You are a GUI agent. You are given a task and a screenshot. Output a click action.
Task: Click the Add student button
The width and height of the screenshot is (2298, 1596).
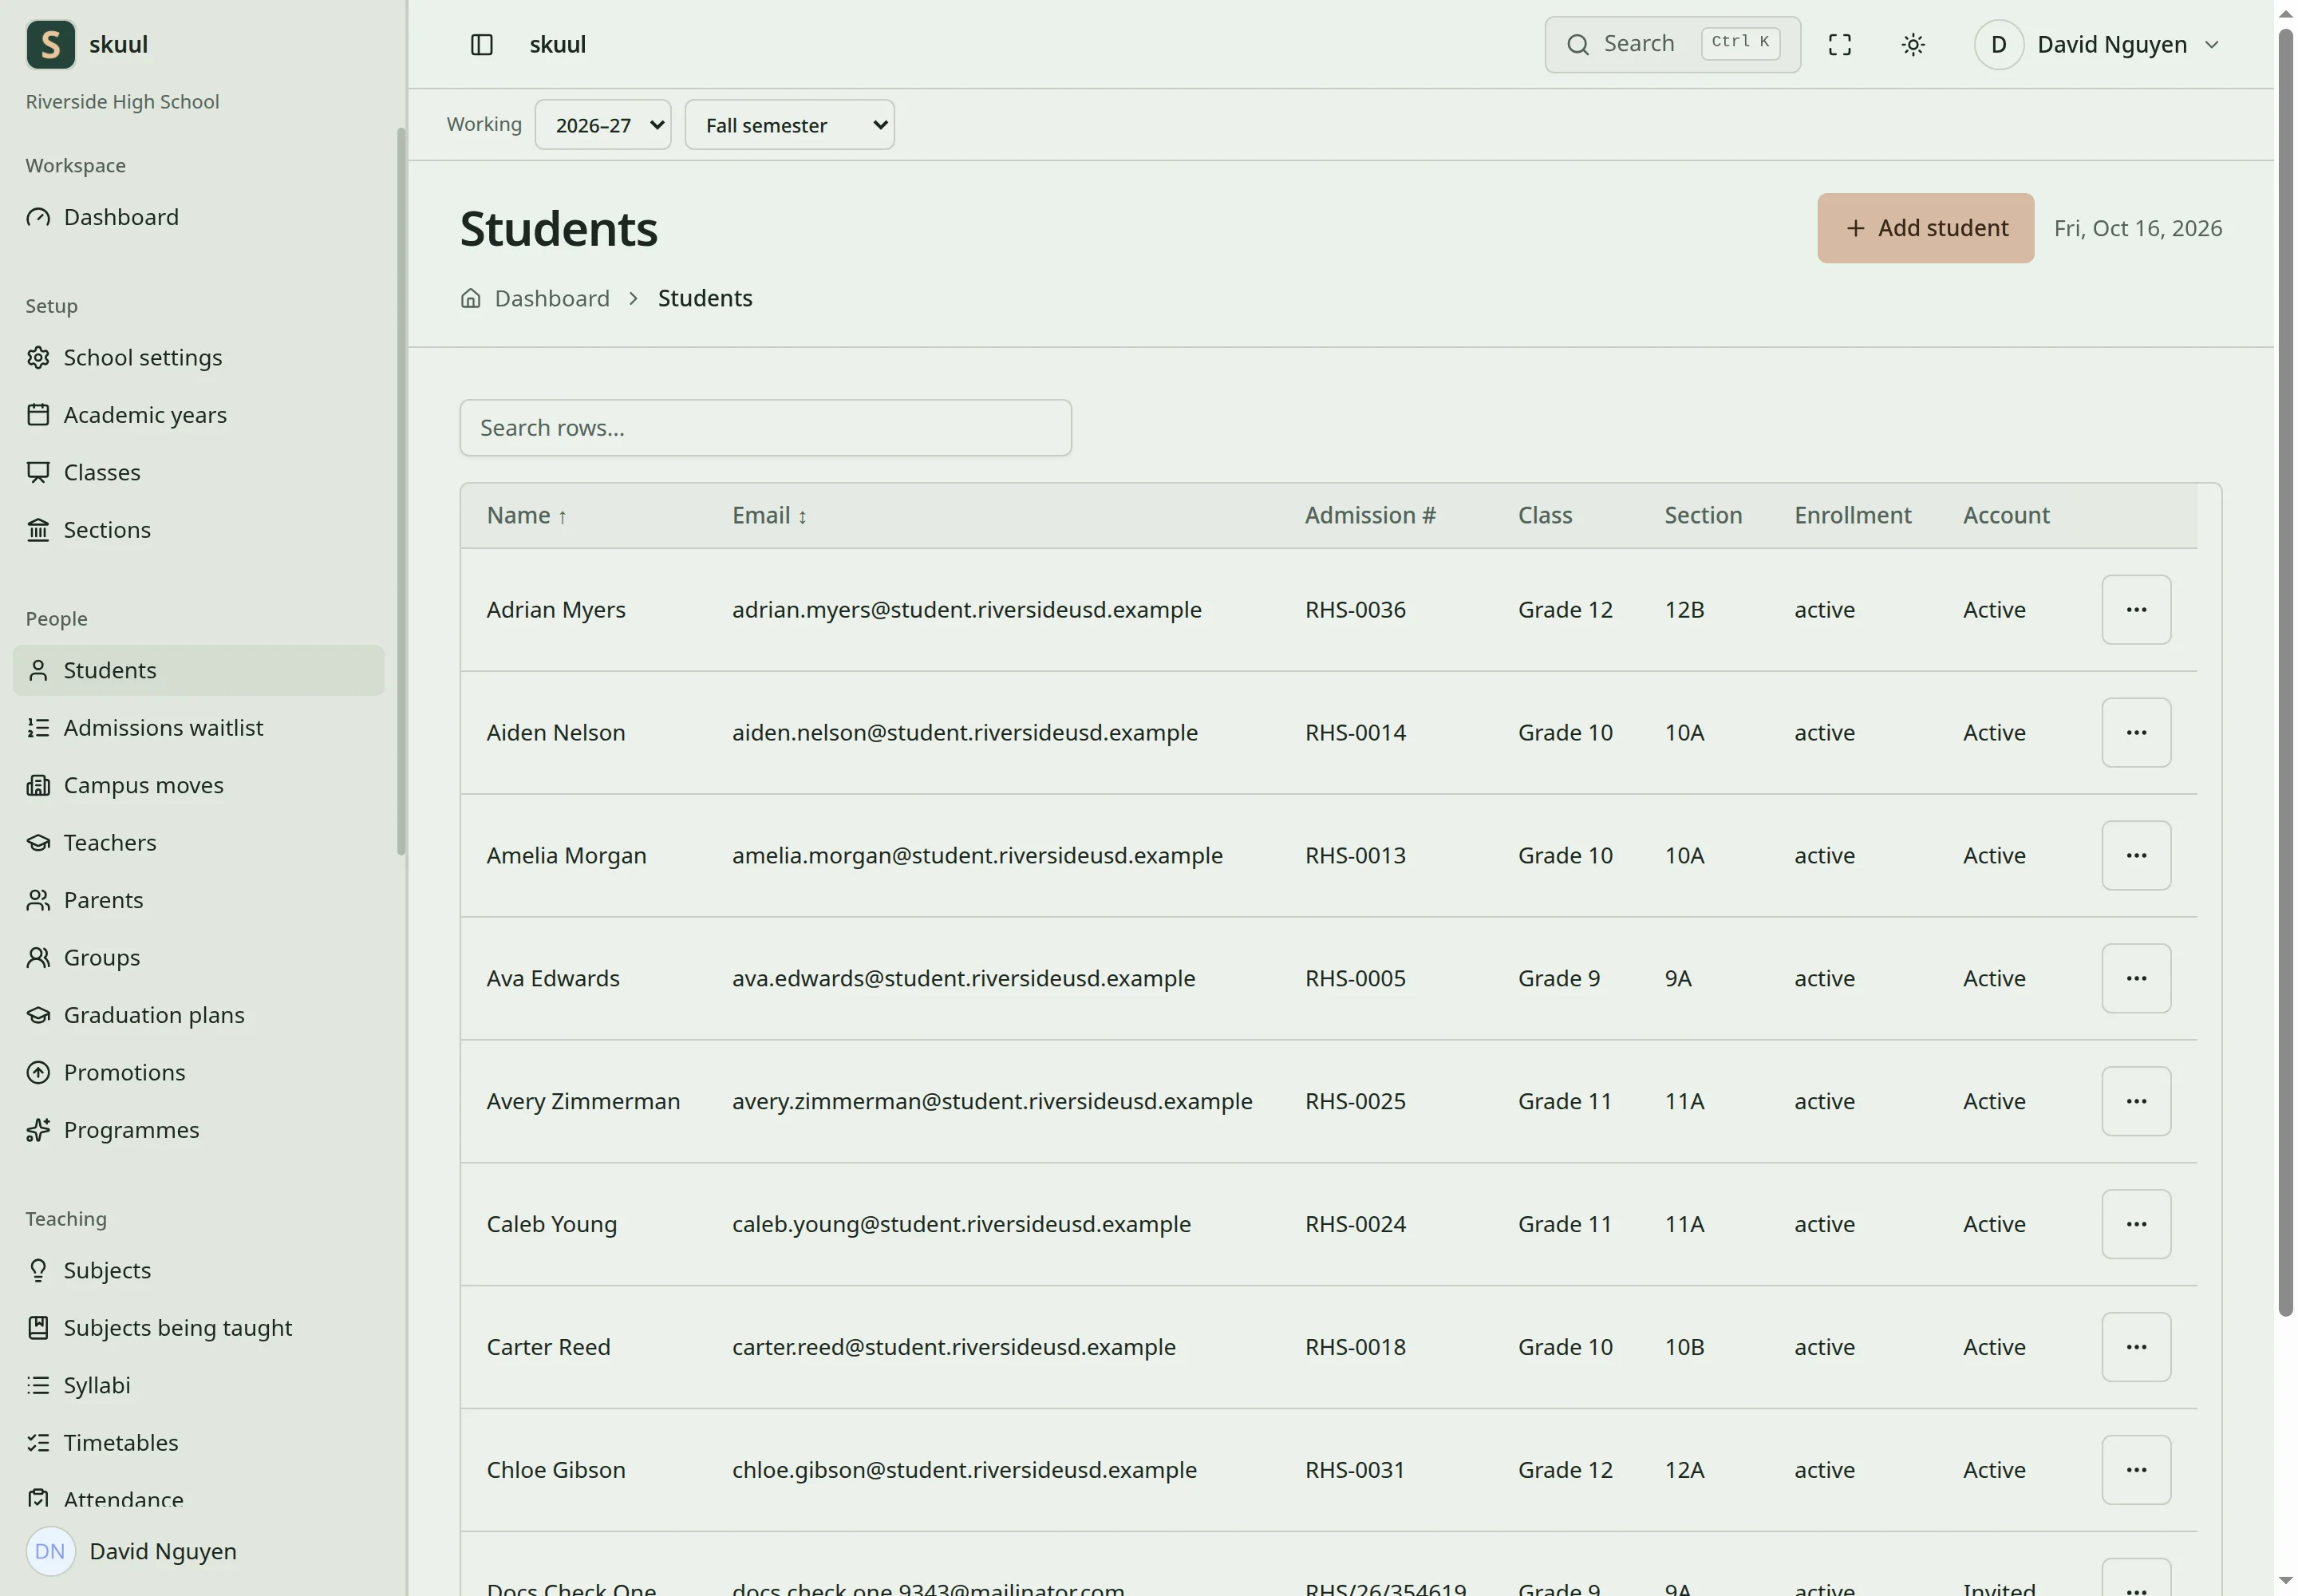pyautogui.click(x=1925, y=228)
